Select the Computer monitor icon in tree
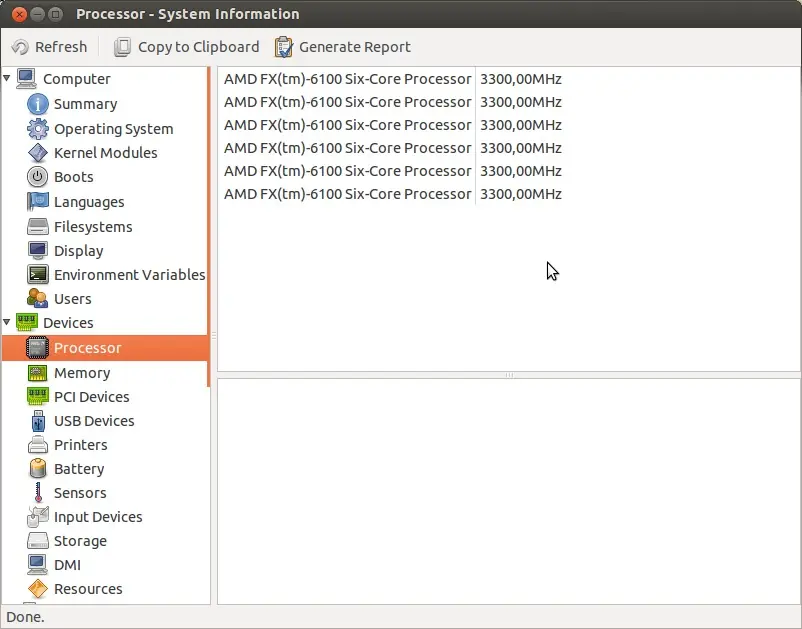The height and width of the screenshot is (629, 802). point(27,79)
